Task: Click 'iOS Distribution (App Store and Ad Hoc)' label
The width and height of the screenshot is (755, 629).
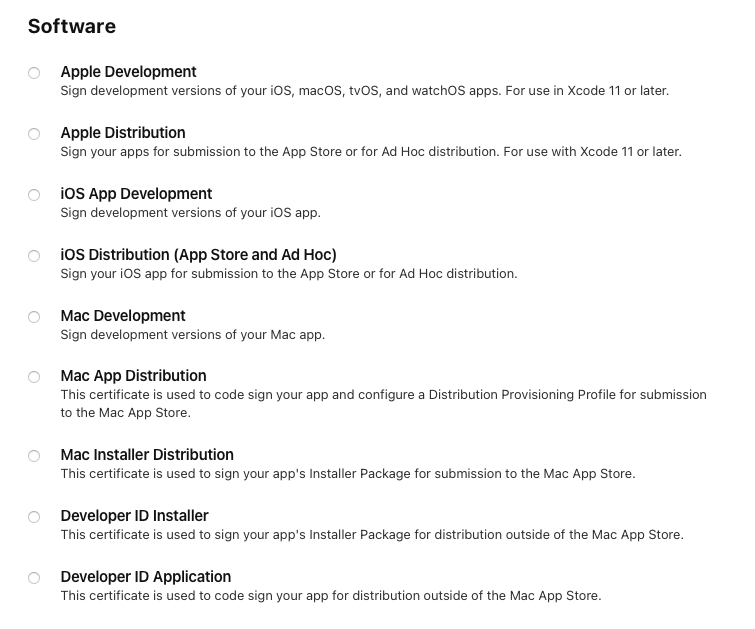Action: click(x=198, y=255)
